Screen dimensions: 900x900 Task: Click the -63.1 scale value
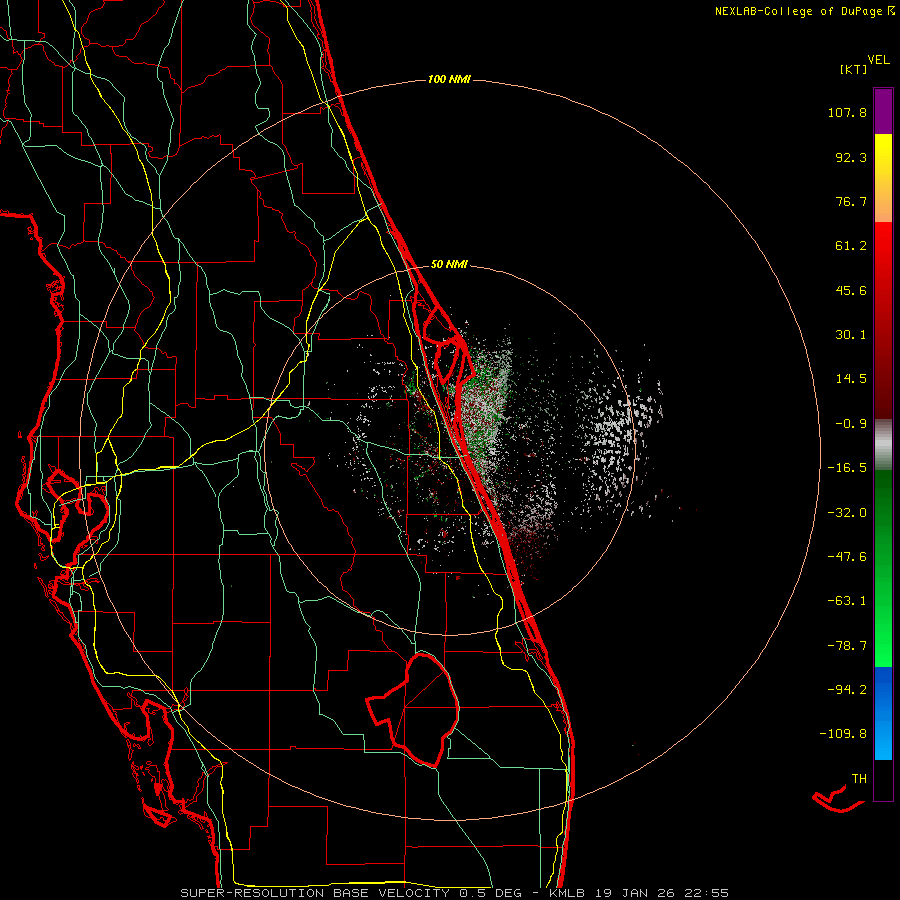click(x=847, y=601)
